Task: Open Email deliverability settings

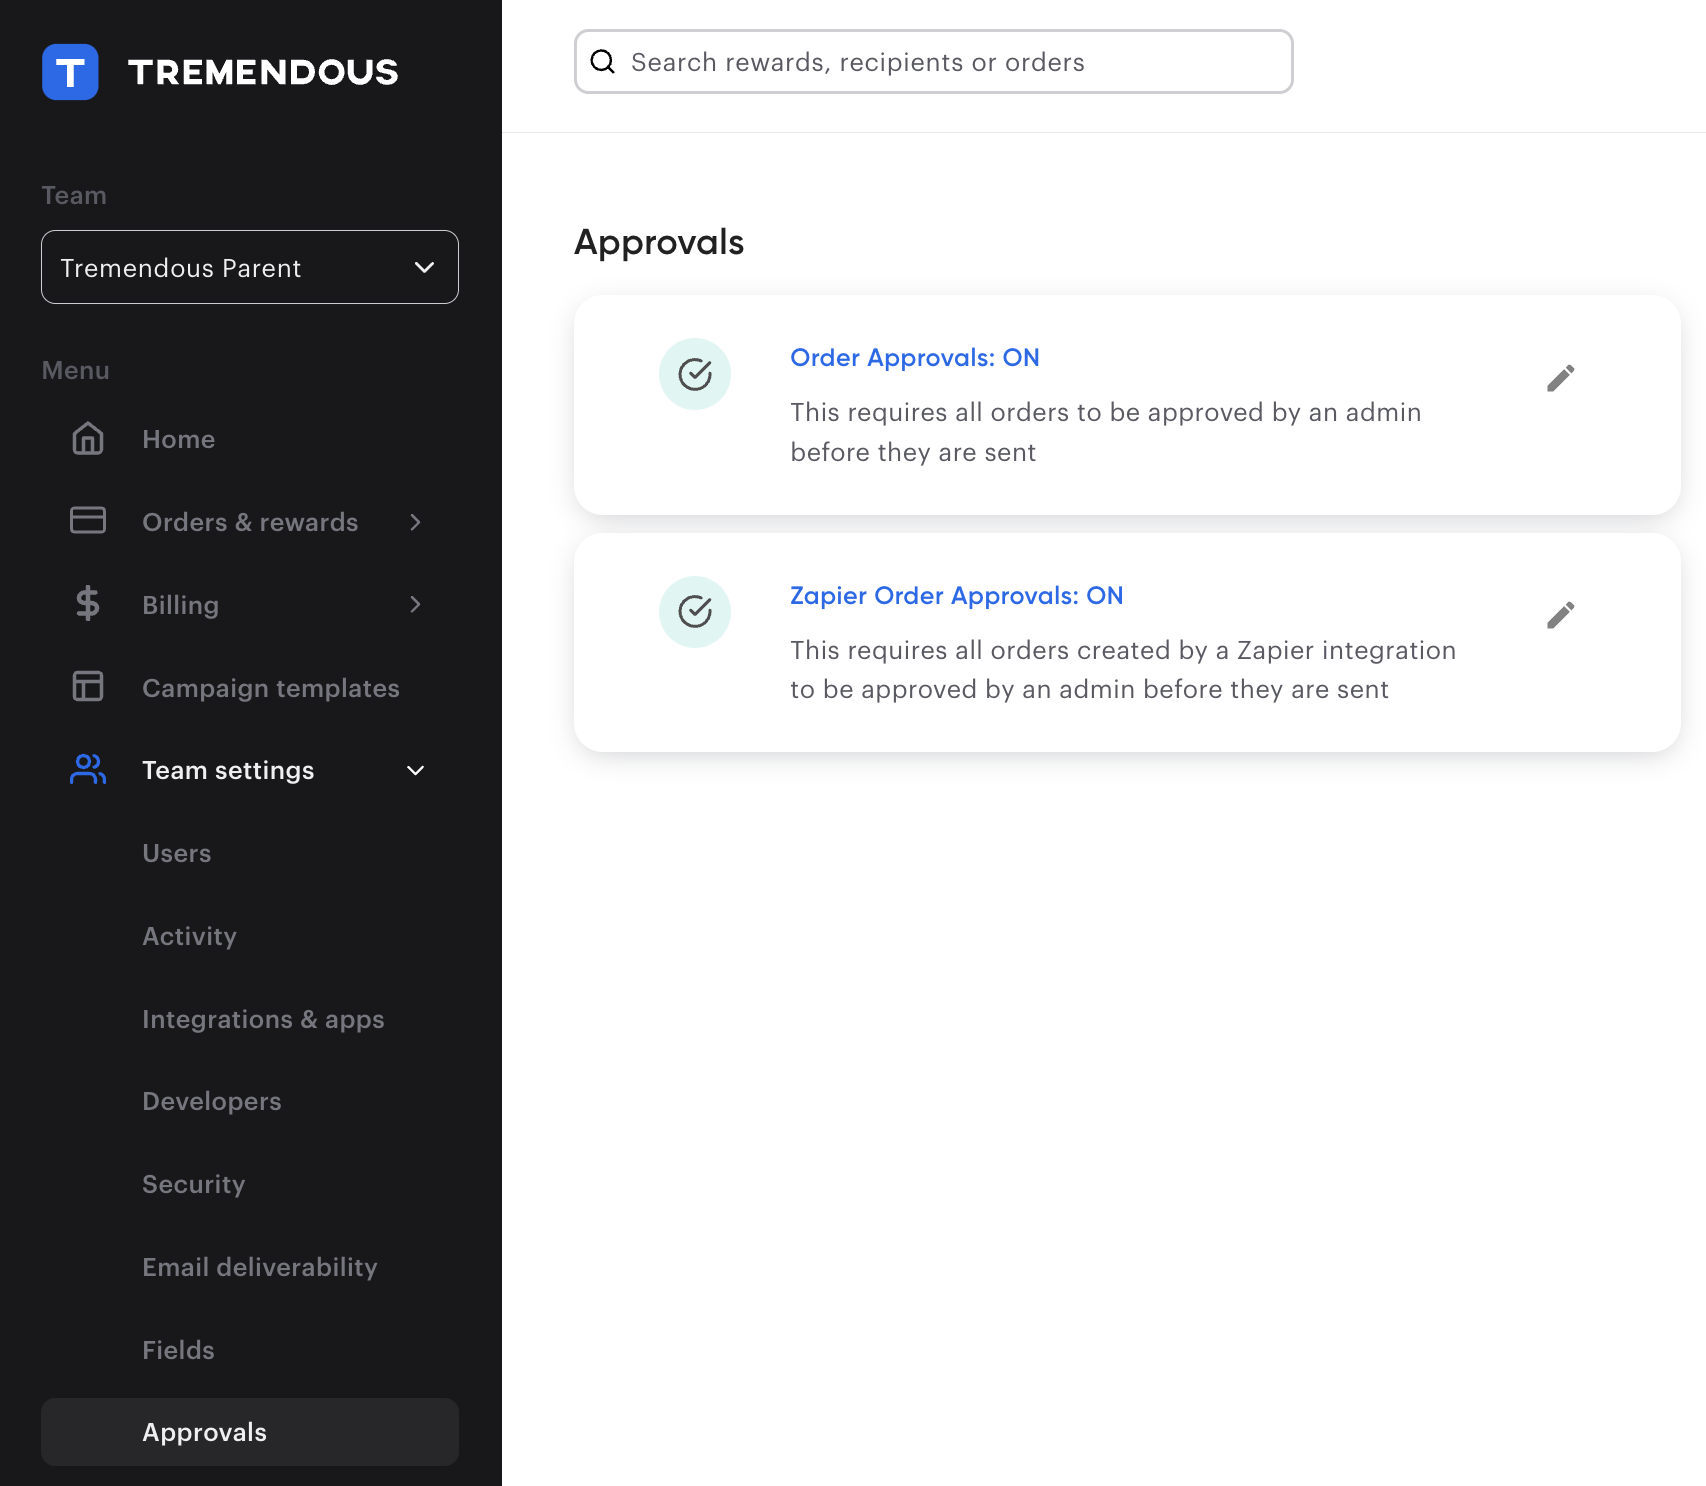Action: pyautogui.click(x=260, y=1267)
